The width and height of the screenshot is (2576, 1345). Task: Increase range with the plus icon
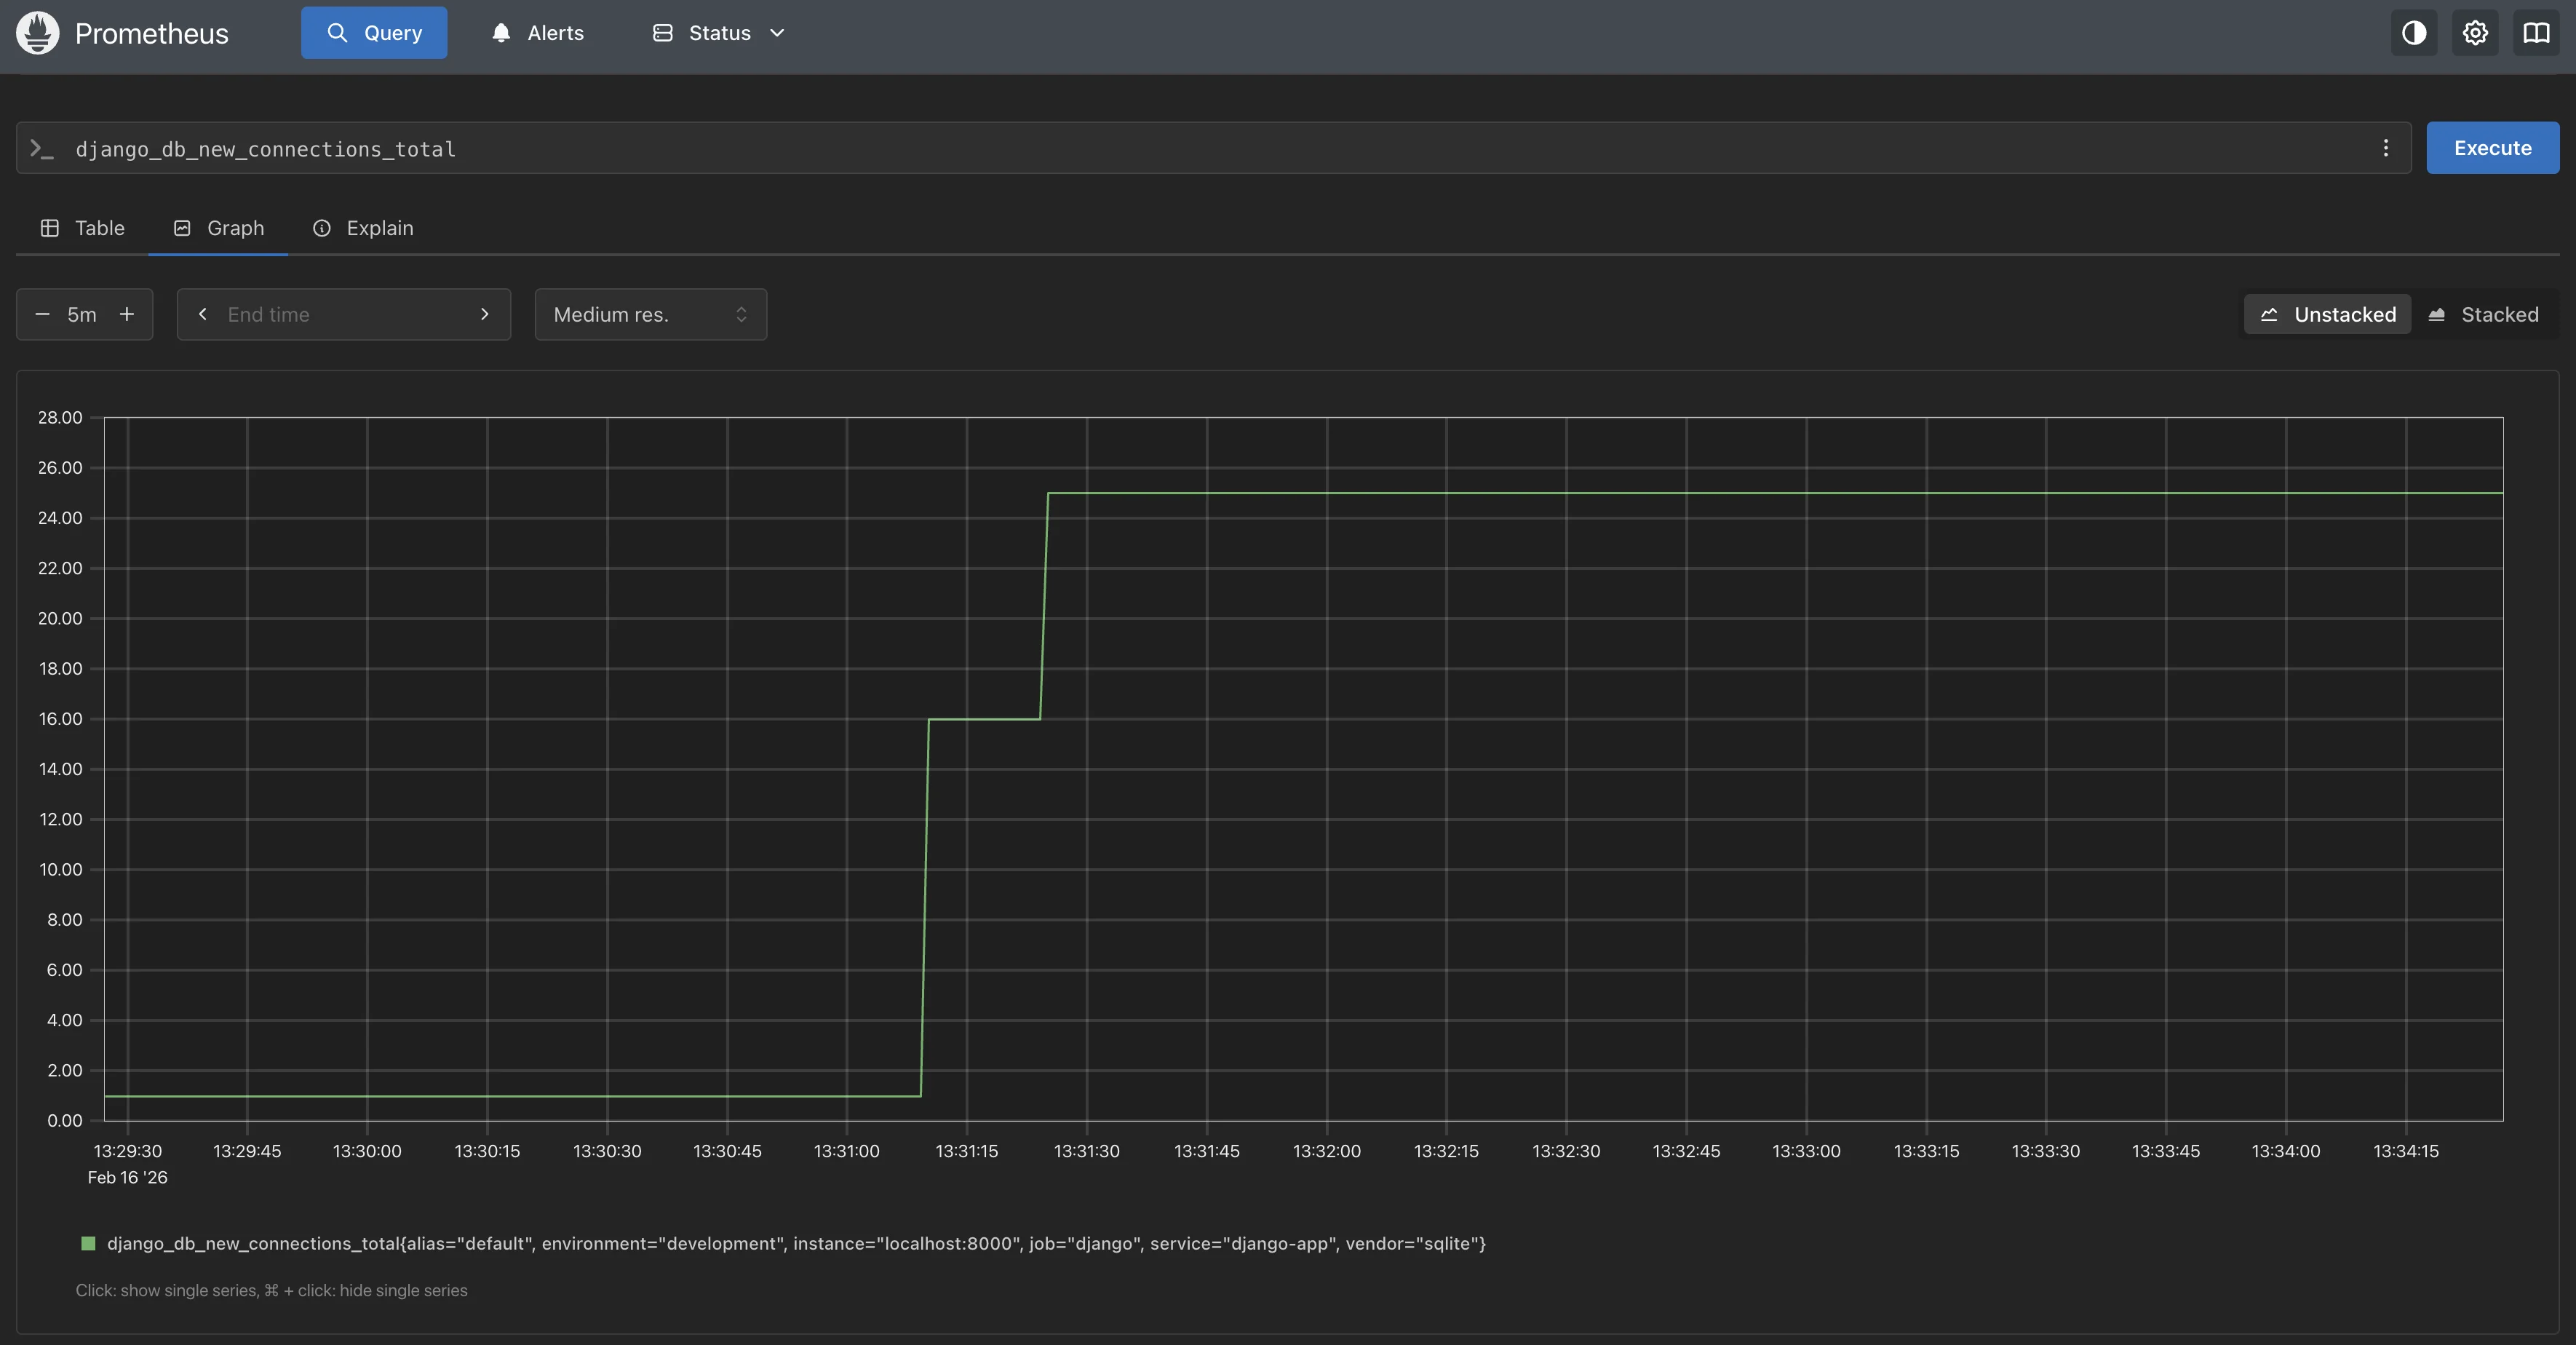point(127,314)
